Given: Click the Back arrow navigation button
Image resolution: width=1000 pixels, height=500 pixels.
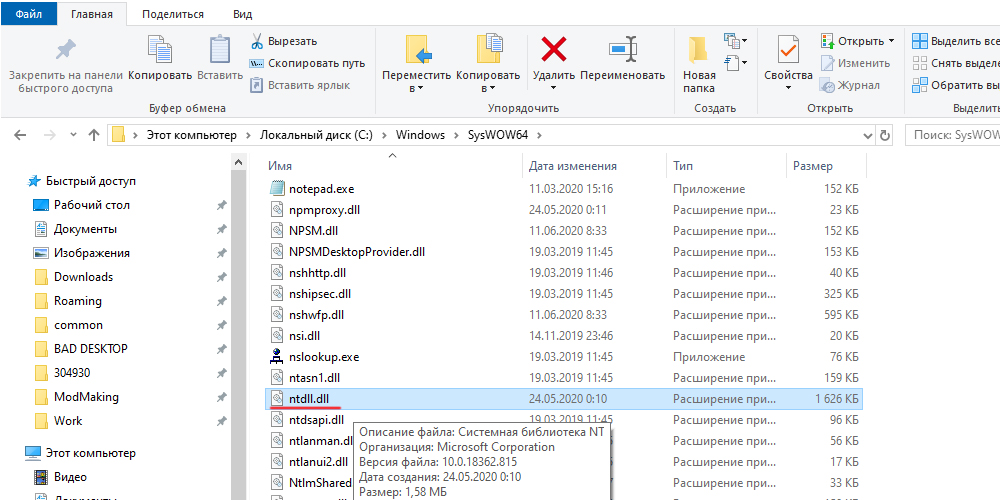Looking at the screenshot, I should click(20, 135).
